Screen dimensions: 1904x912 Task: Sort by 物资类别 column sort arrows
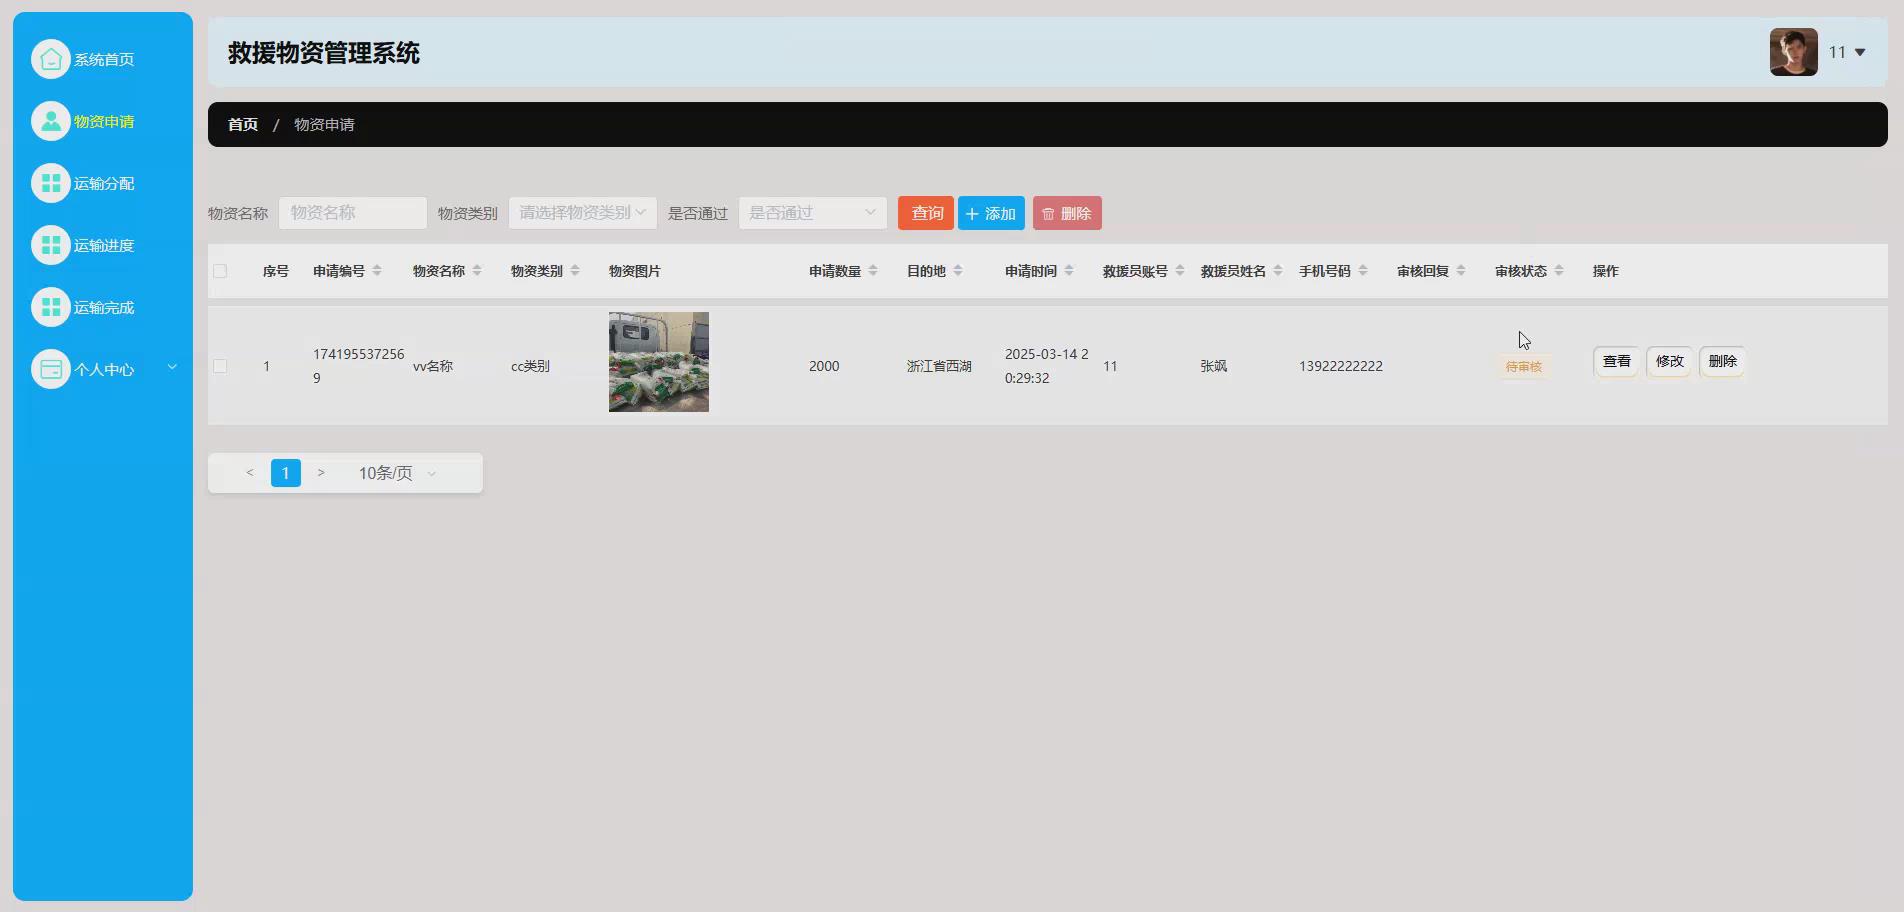pos(575,271)
